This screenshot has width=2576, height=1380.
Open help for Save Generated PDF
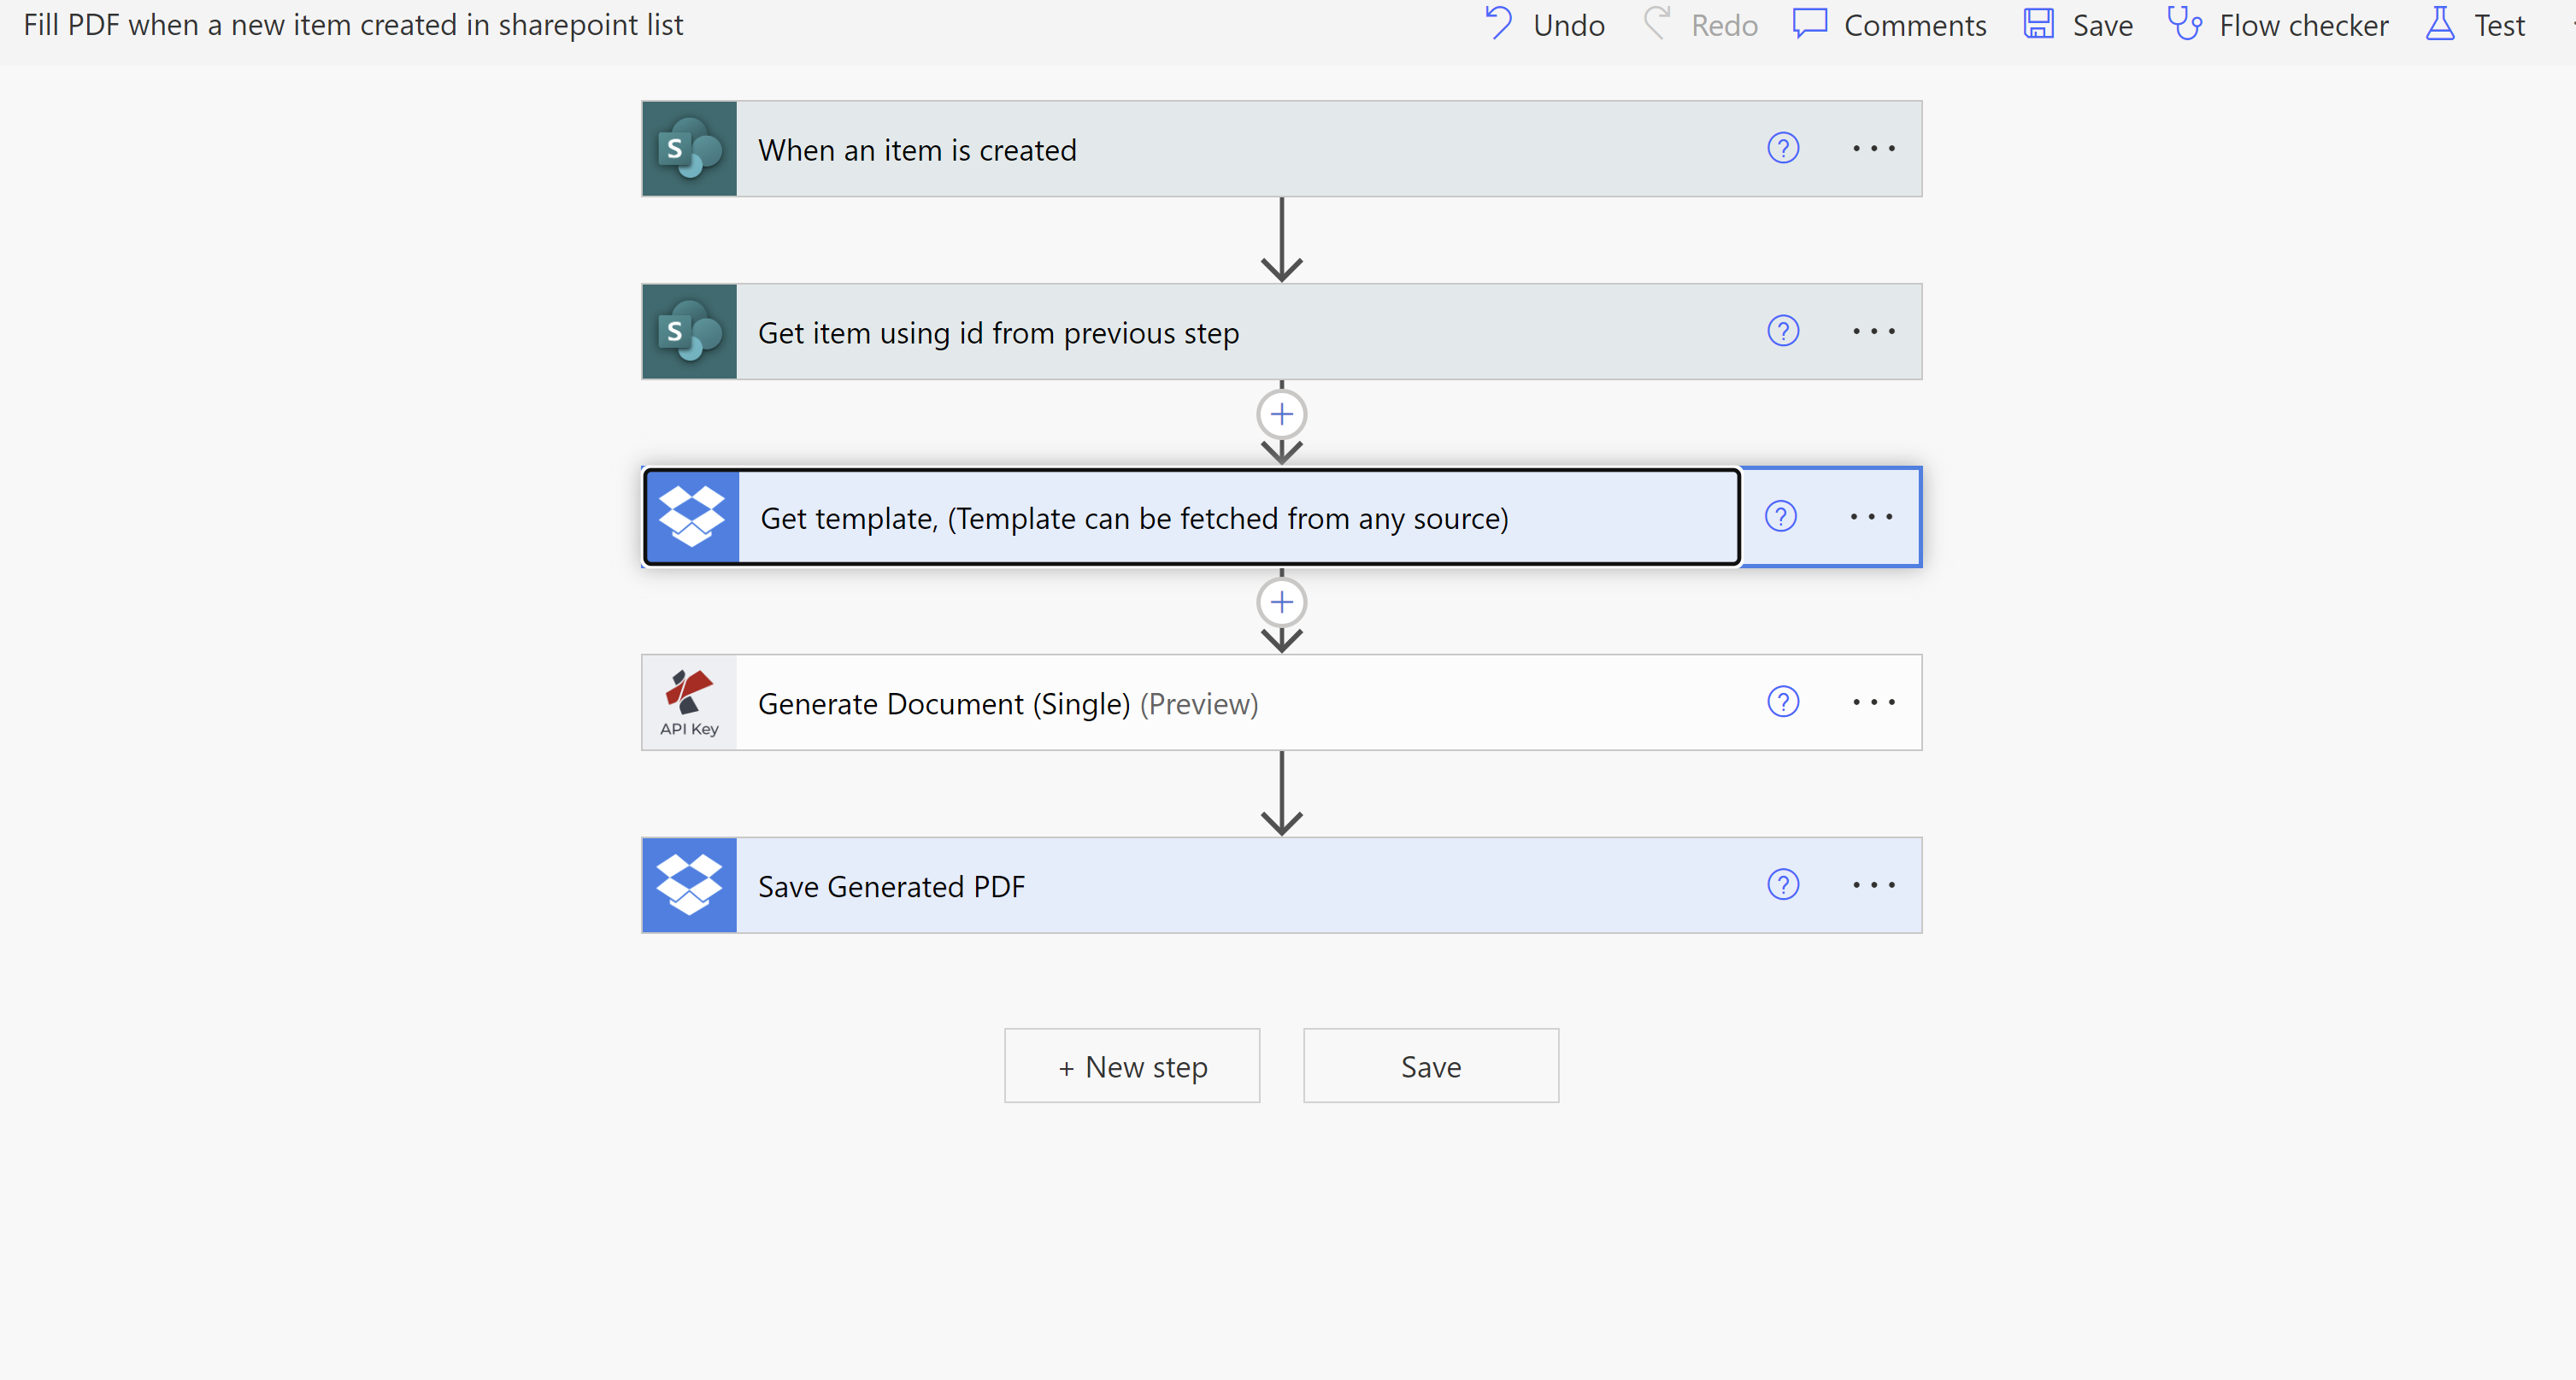(1783, 885)
